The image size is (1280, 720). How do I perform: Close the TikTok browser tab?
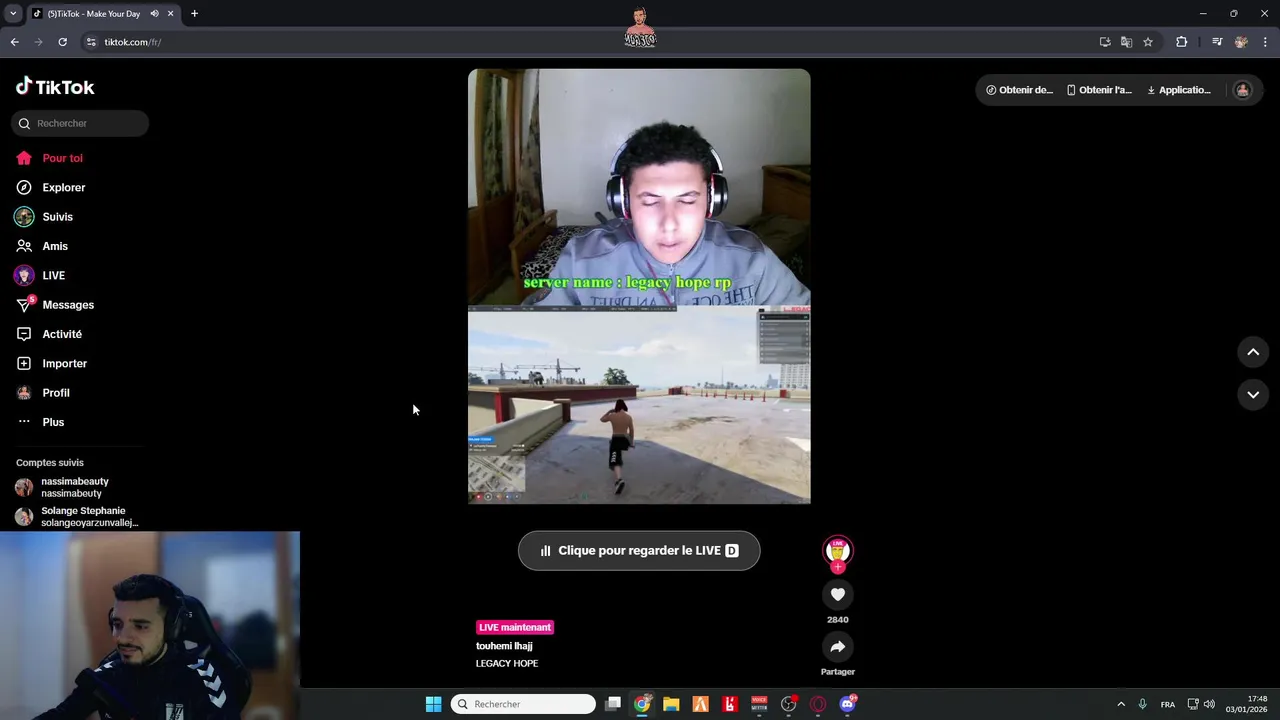pyautogui.click(x=171, y=14)
